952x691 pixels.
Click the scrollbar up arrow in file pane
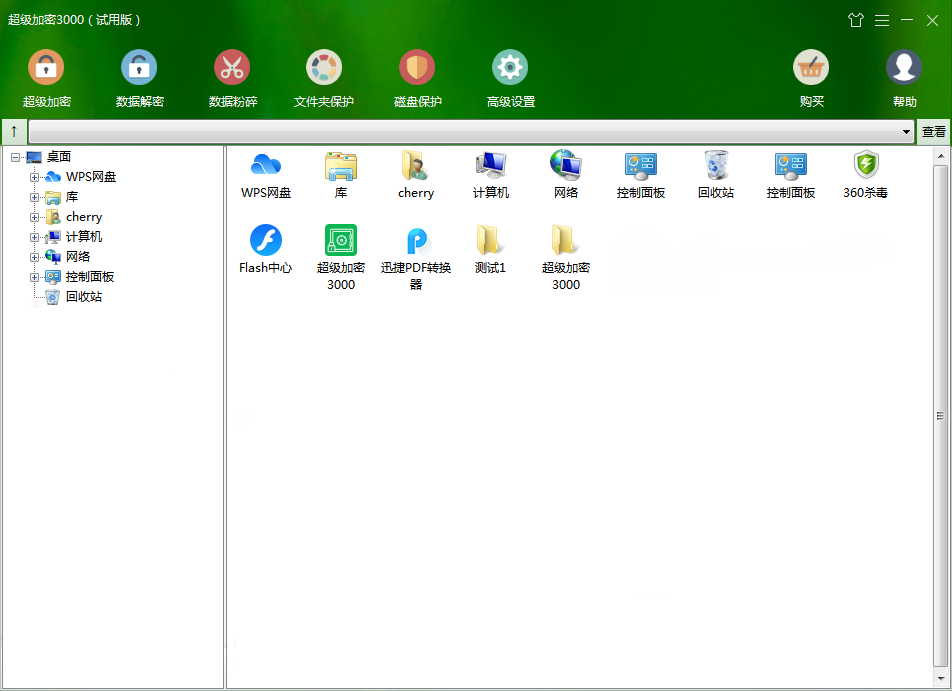[940, 156]
